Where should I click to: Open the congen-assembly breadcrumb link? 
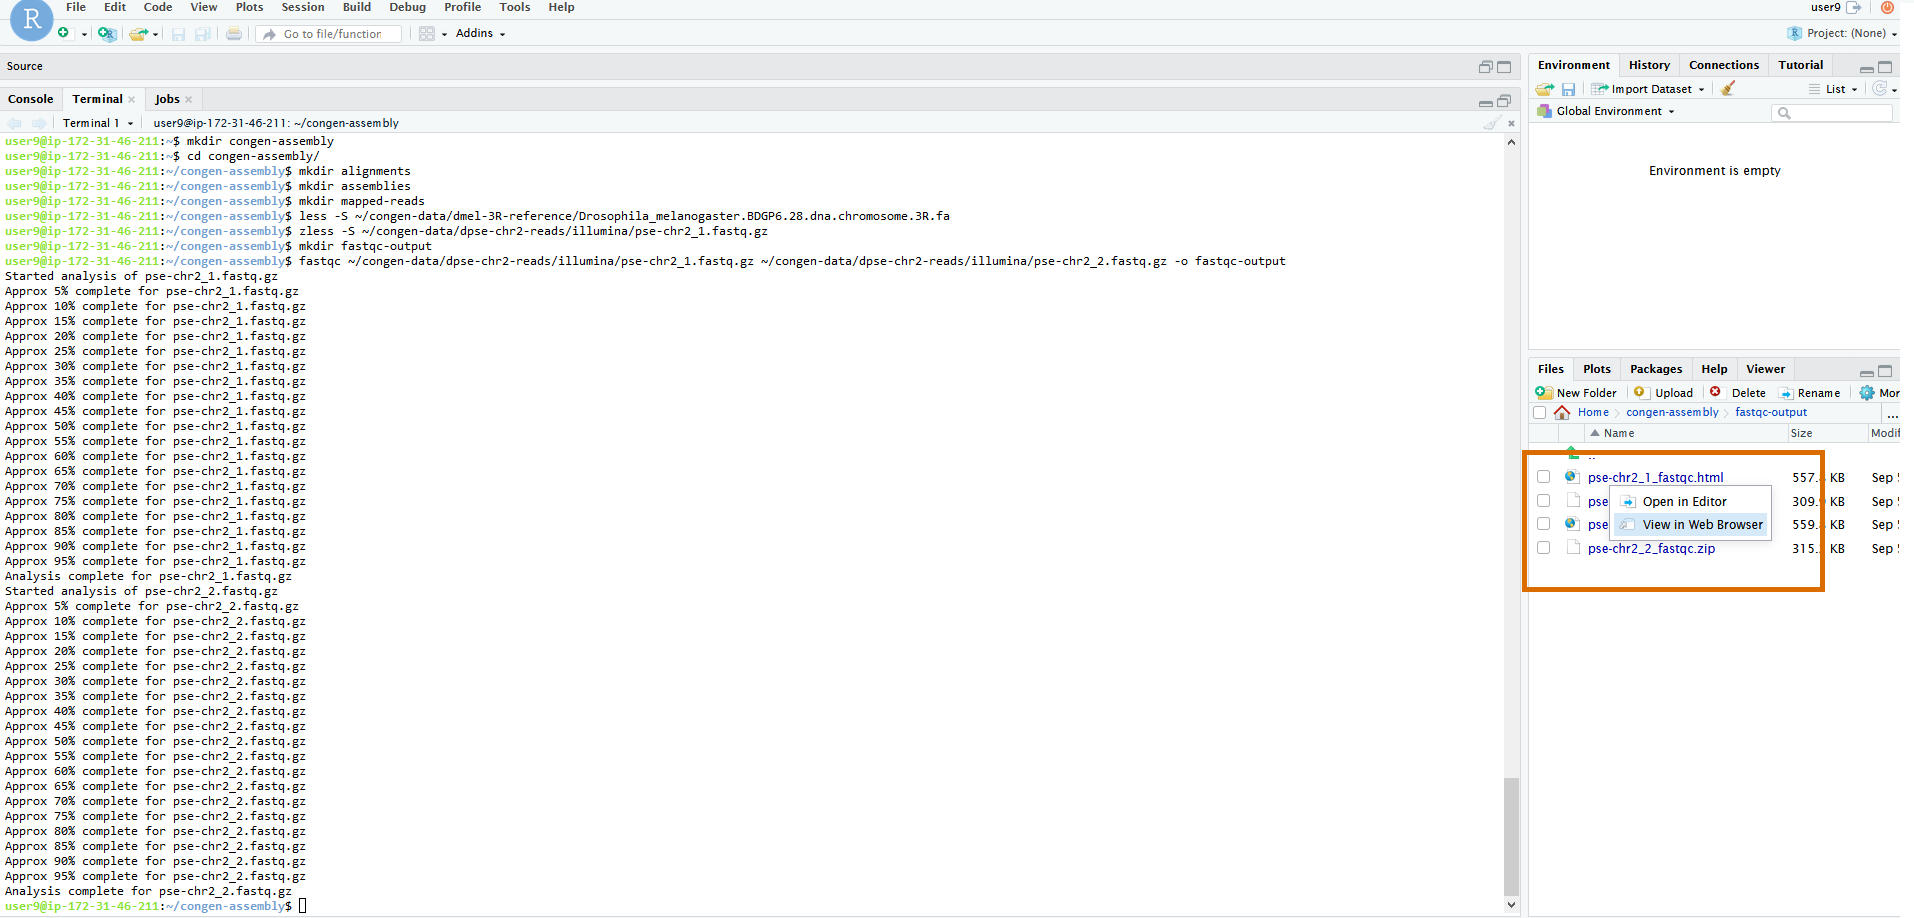coord(1672,412)
